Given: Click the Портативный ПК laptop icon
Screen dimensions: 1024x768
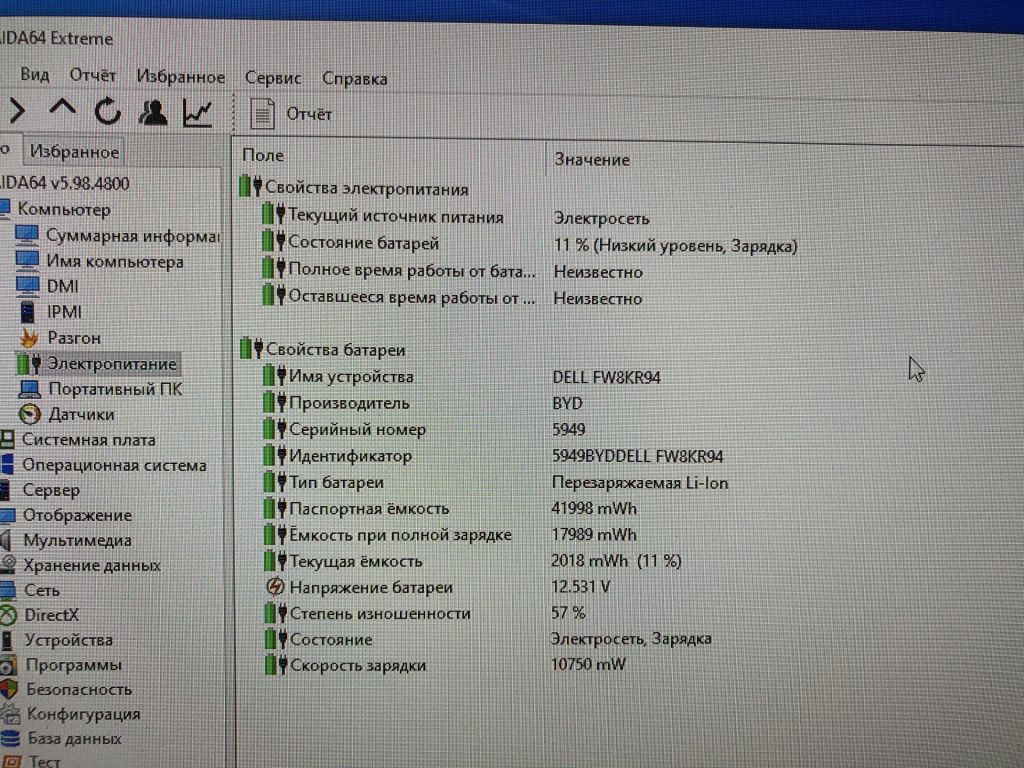Looking at the screenshot, I should [x=30, y=389].
